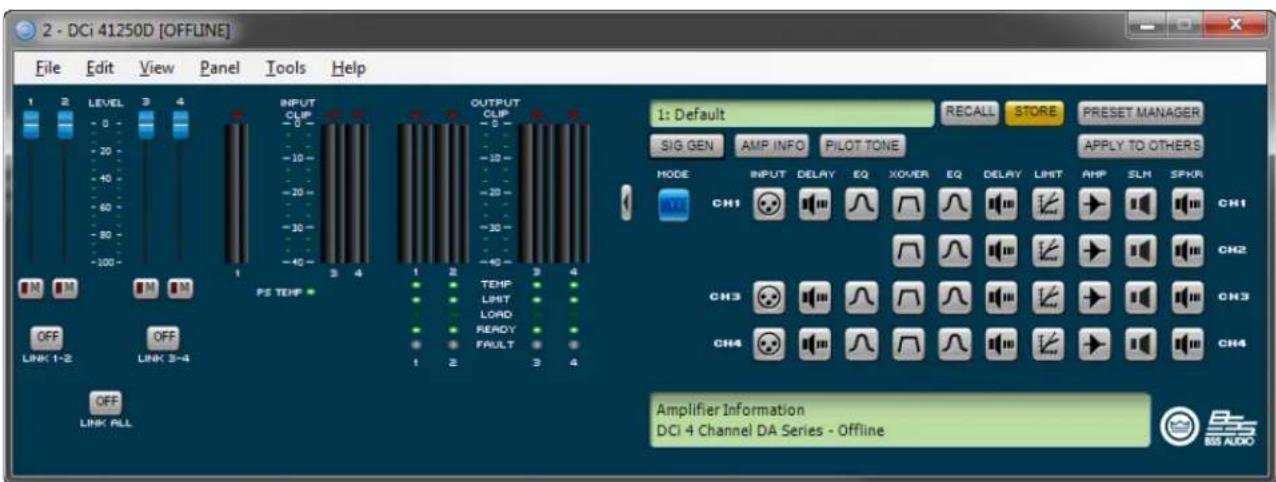
Task: Open the Edit menu
Action: point(100,68)
